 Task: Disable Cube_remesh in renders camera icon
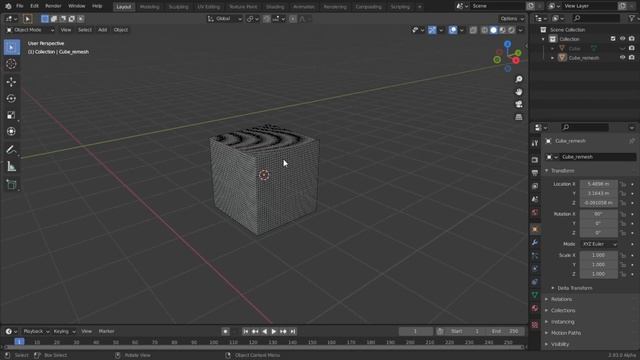632,58
